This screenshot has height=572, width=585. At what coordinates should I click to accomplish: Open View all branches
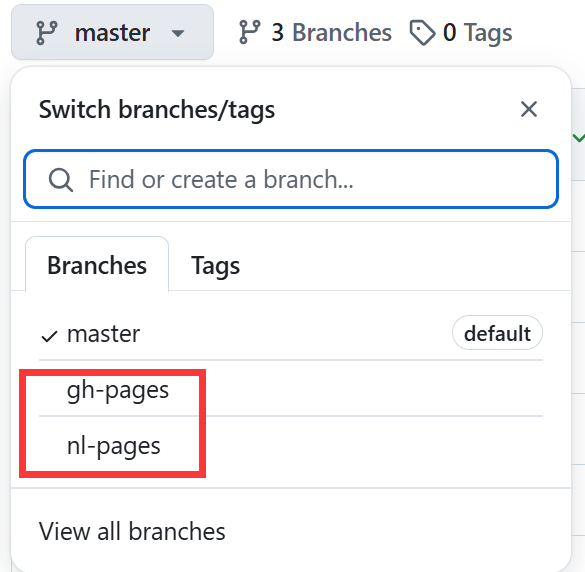click(132, 531)
